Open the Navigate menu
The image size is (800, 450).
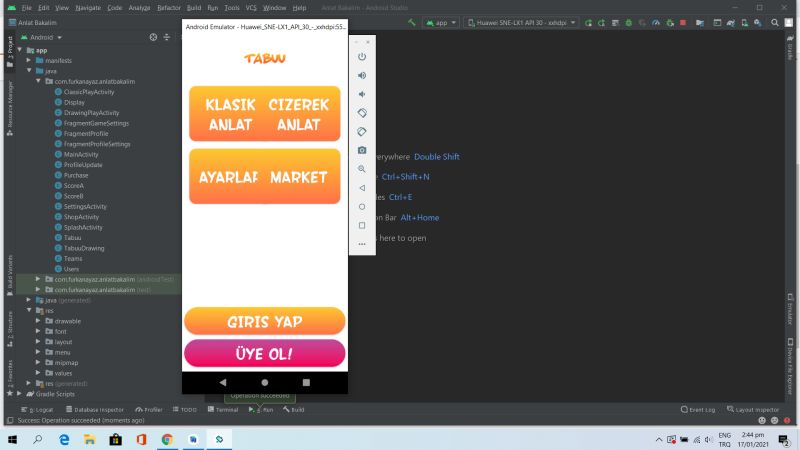[88, 8]
